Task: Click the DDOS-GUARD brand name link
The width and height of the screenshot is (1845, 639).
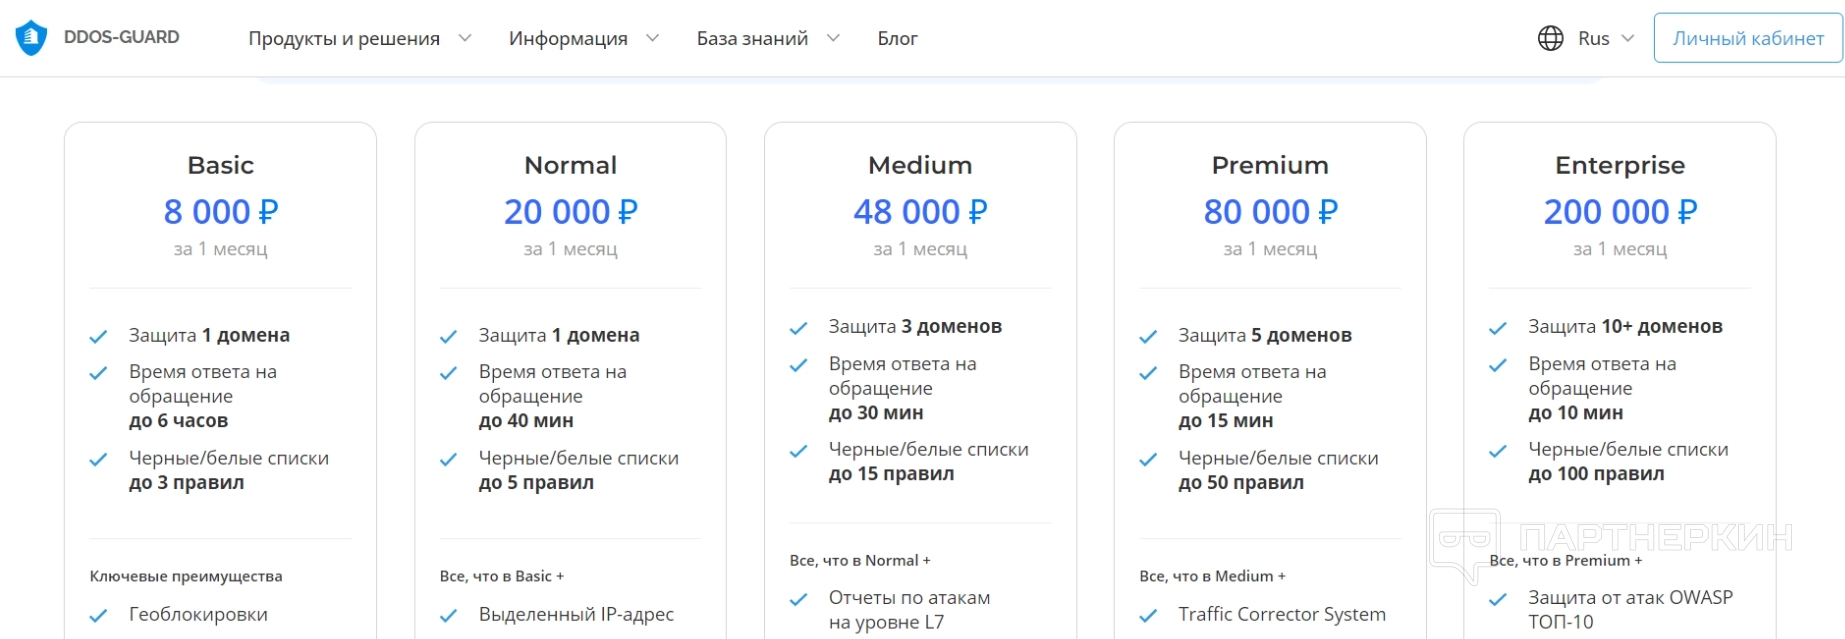Action: [x=122, y=37]
